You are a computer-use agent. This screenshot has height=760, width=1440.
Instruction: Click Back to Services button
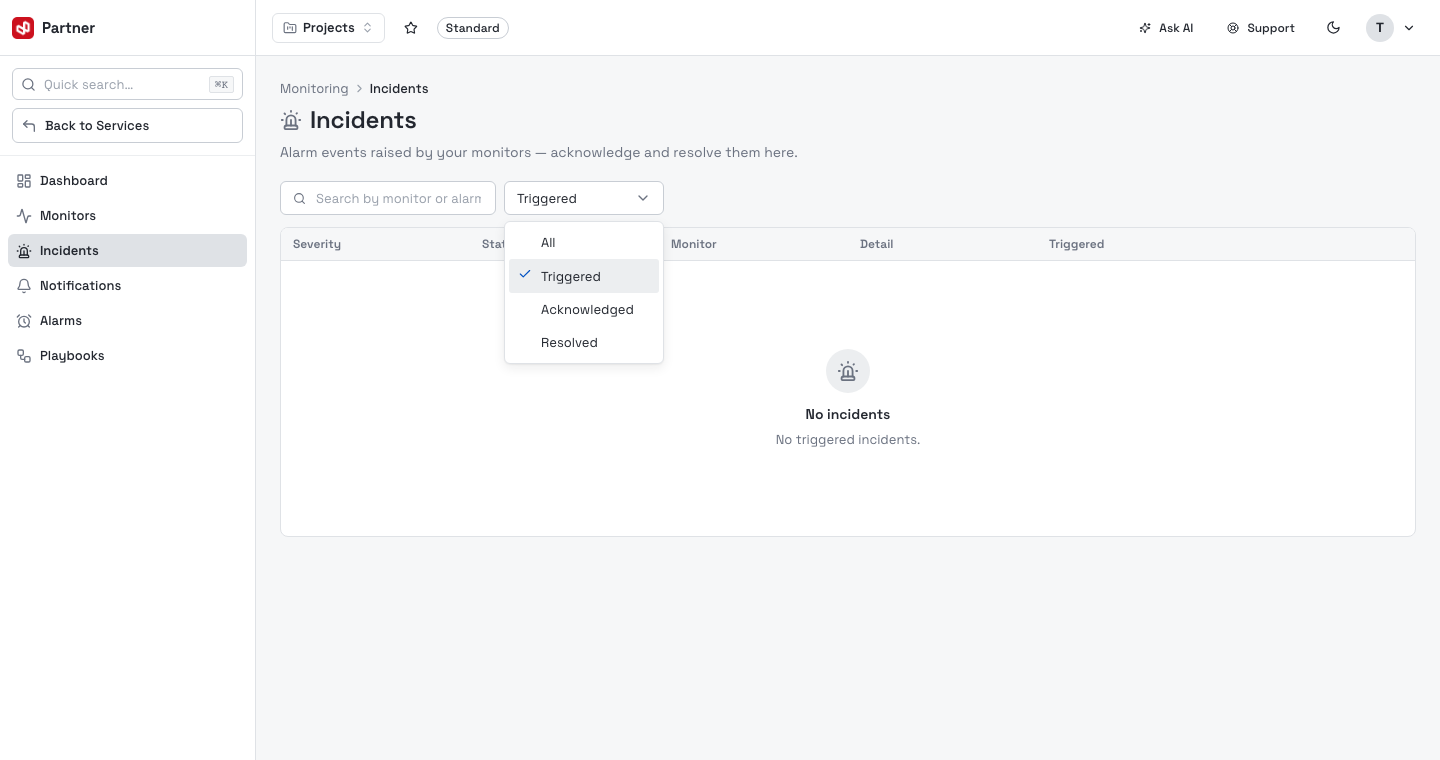(x=127, y=126)
